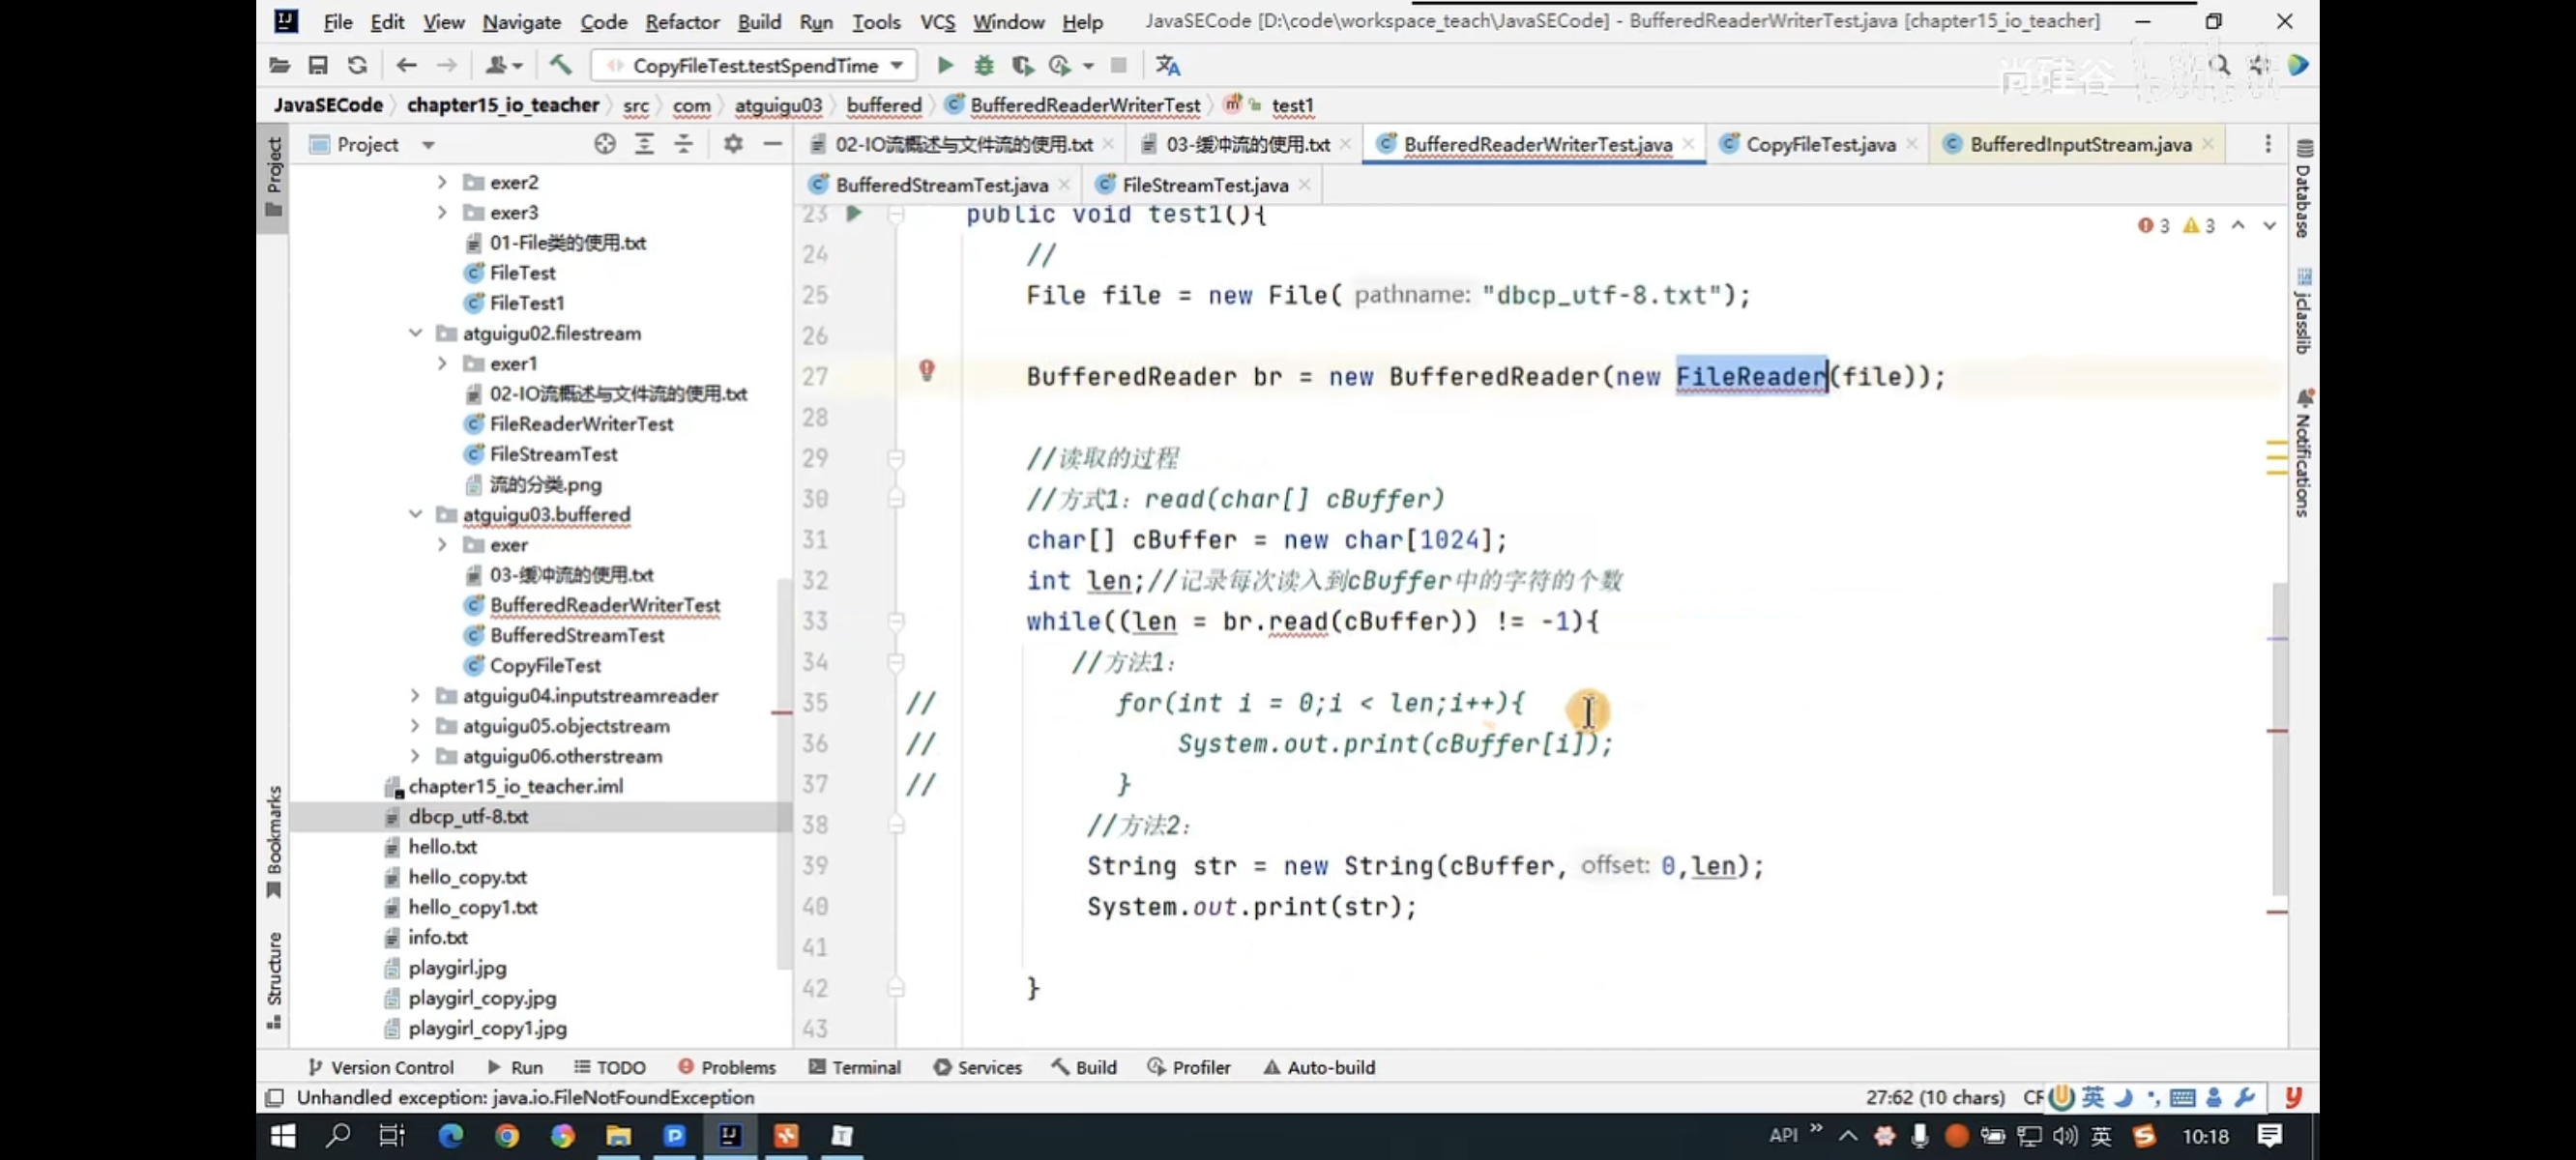The height and width of the screenshot is (1160, 2576).
Task: Expand the atguigu04.inputstreamreader package
Action: point(415,696)
